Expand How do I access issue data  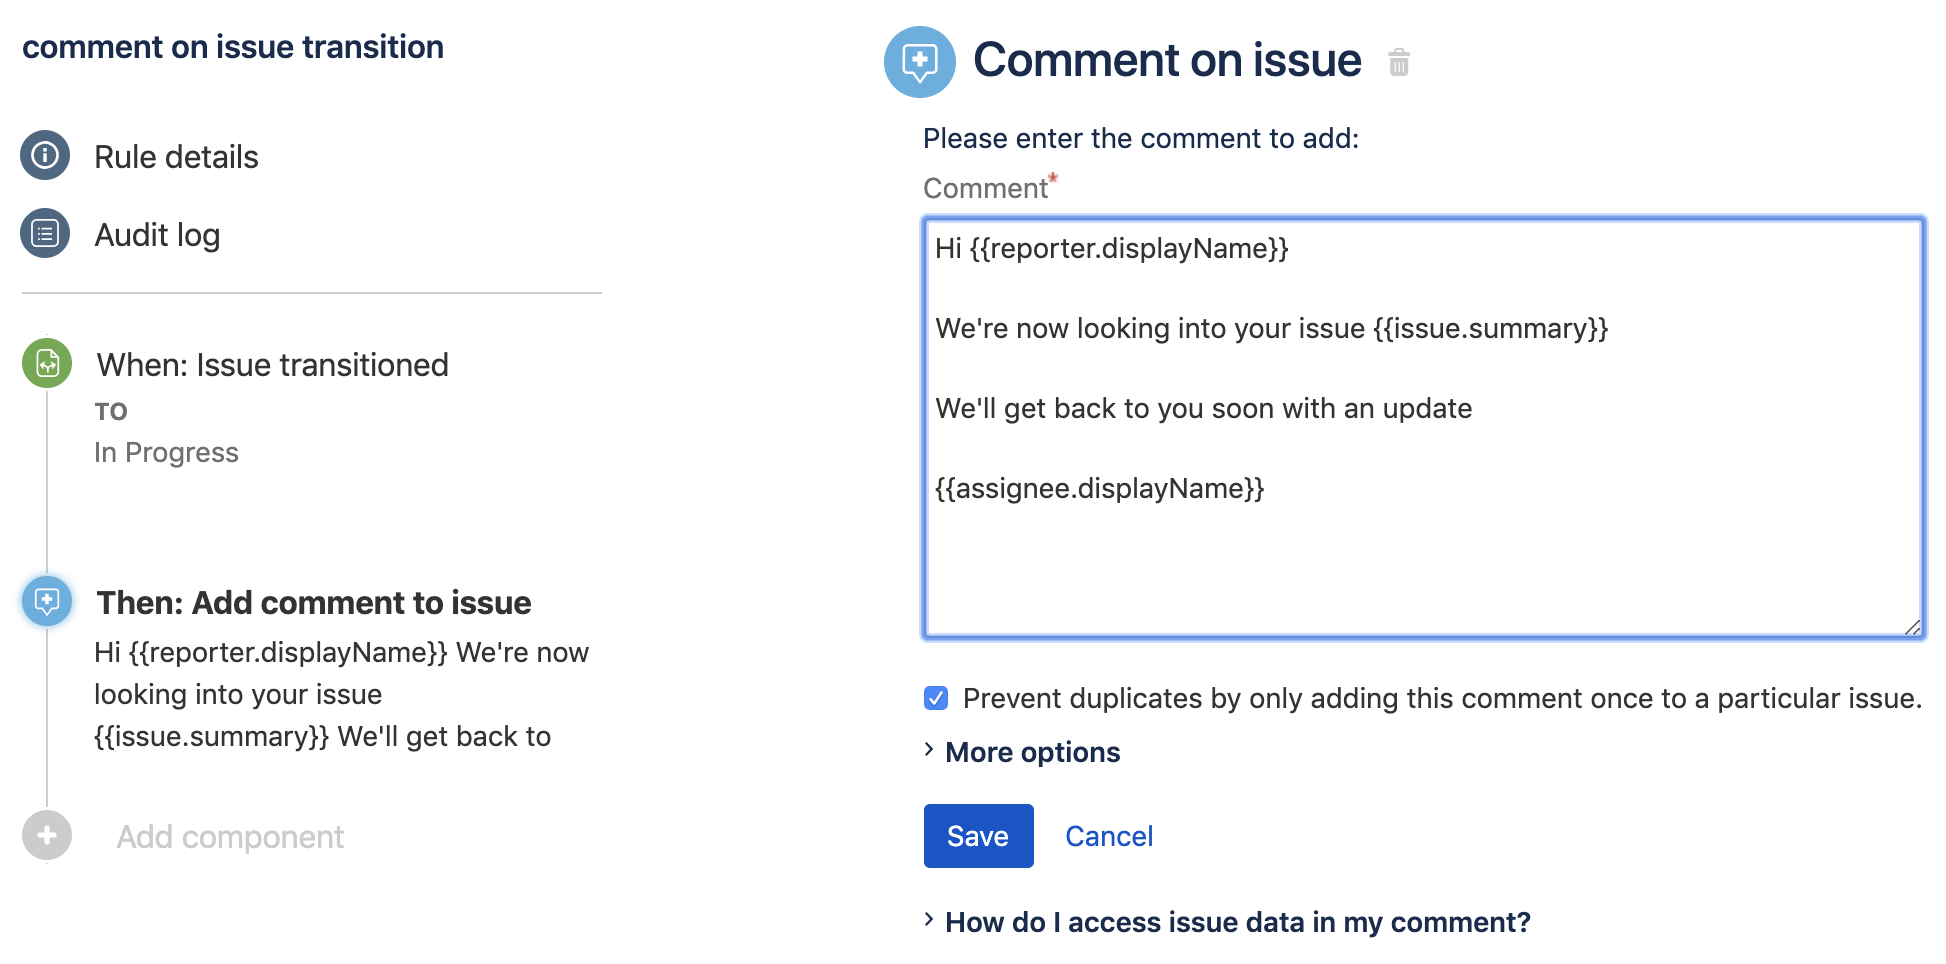1237,922
